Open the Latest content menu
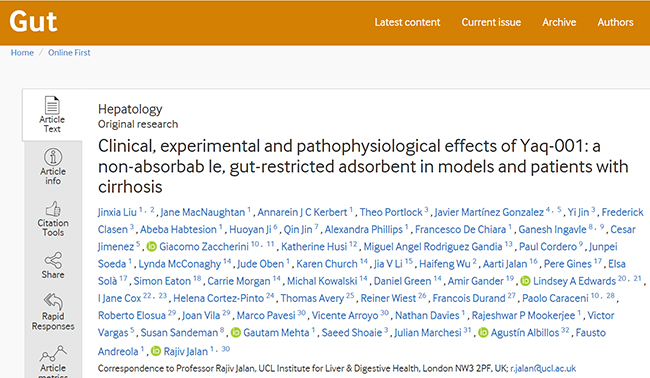Viewport: 650px width, 378px height. pos(407,22)
